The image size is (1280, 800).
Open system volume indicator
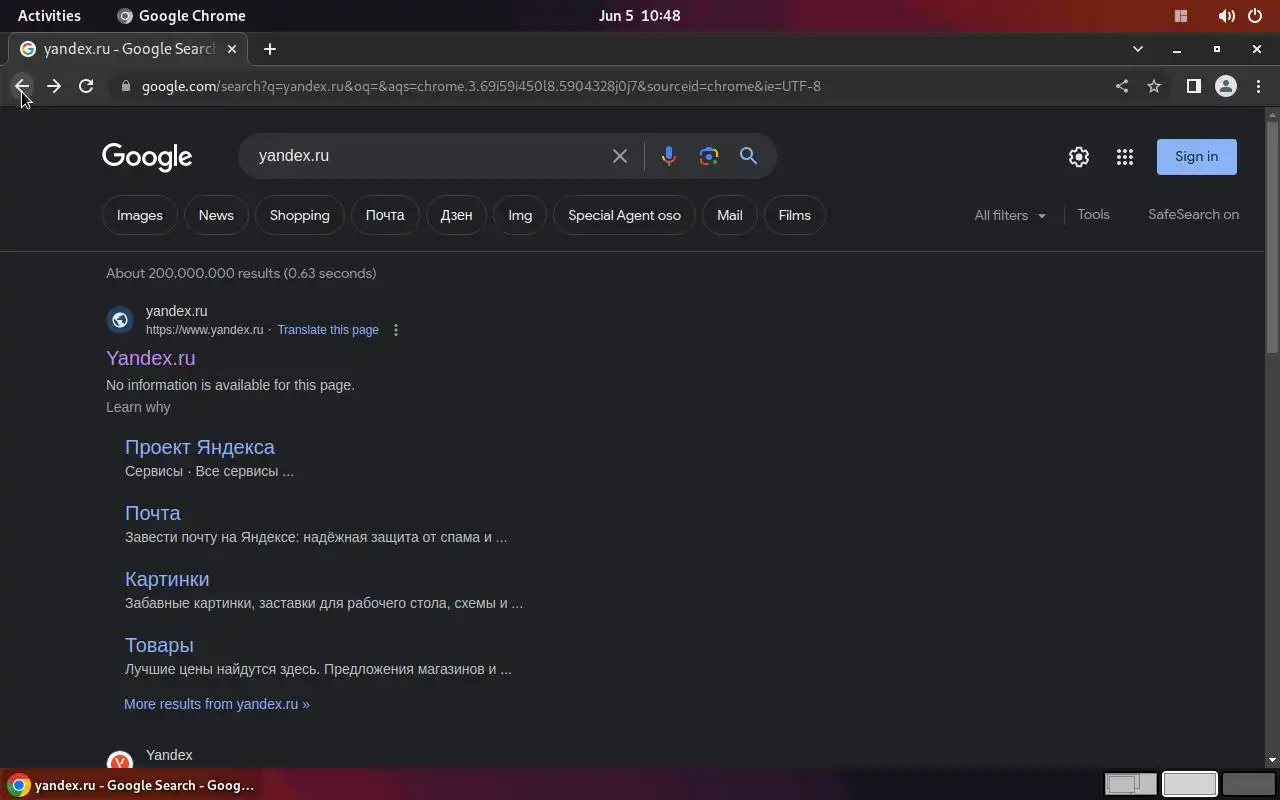pos(1226,16)
